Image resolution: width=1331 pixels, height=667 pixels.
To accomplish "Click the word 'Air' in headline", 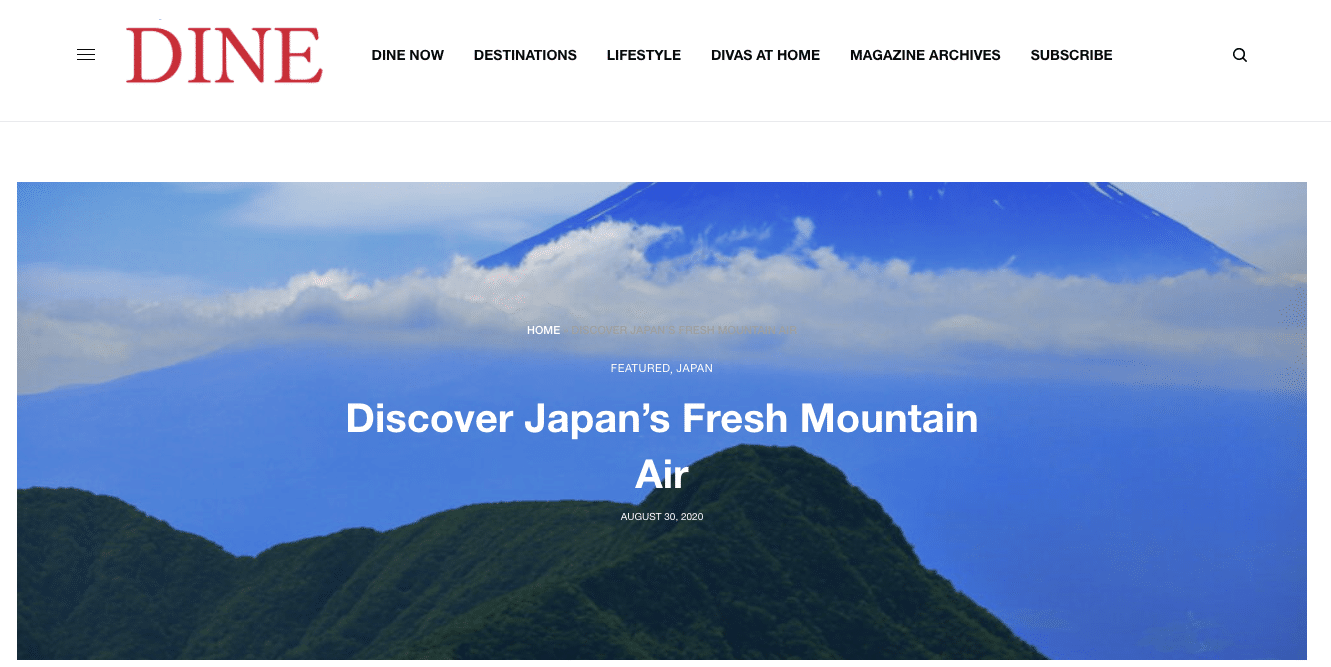I will [662, 474].
